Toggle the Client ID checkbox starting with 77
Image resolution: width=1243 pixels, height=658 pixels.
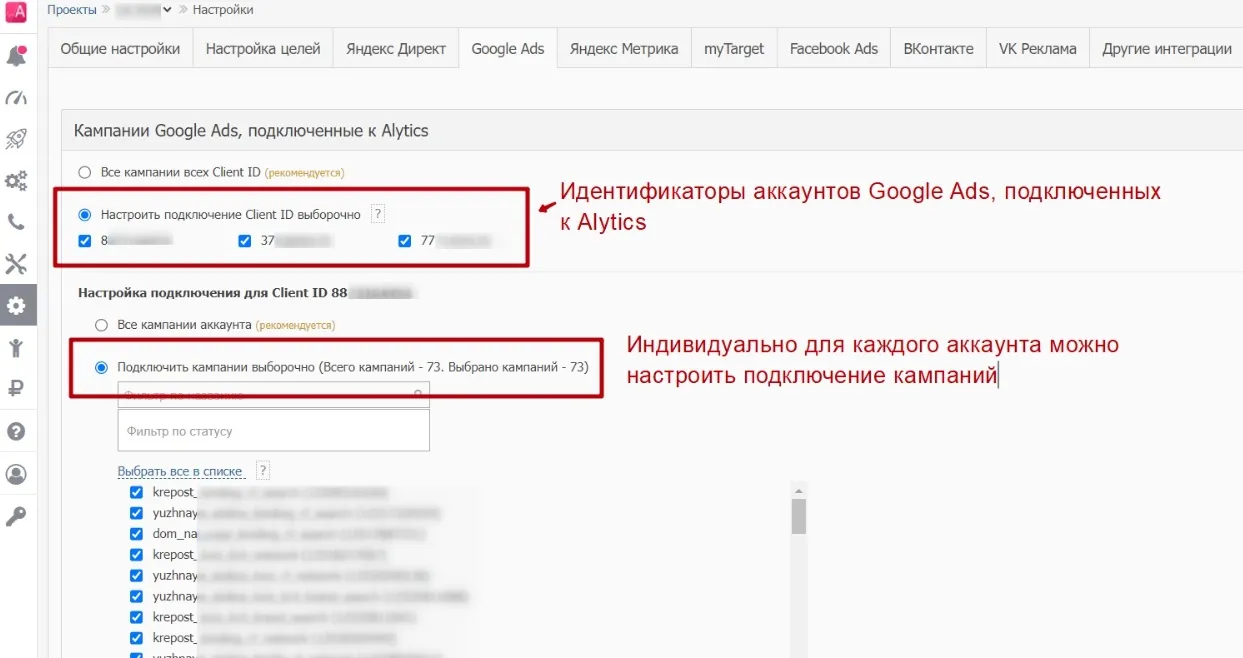pos(405,240)
